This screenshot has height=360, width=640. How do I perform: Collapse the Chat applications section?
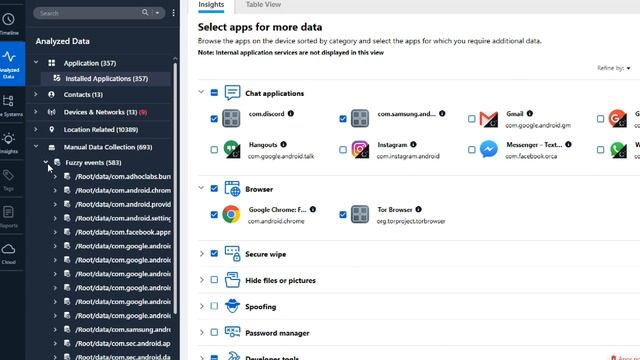(x=201, y=92)
